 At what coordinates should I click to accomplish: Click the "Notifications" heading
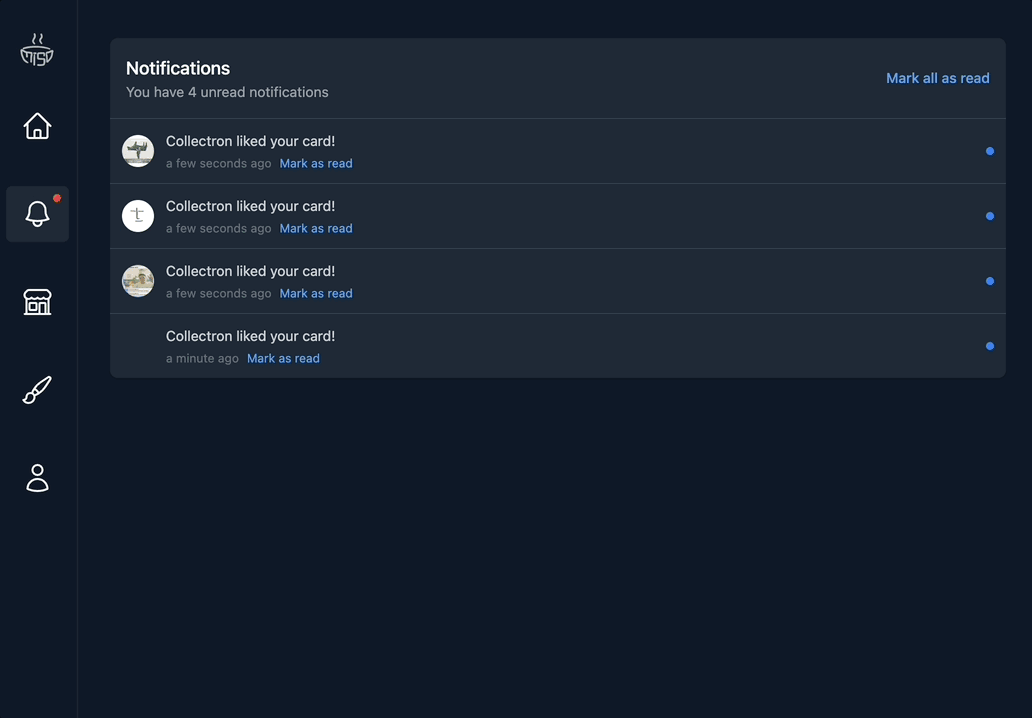tap(178, 68)
